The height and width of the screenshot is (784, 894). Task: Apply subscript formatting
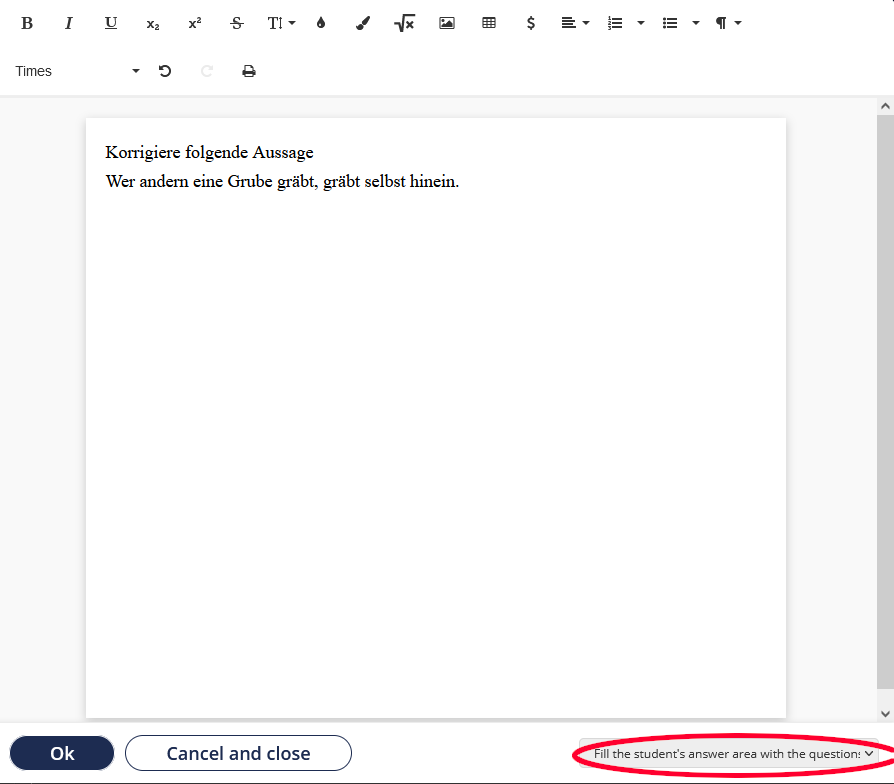point(153,23)
